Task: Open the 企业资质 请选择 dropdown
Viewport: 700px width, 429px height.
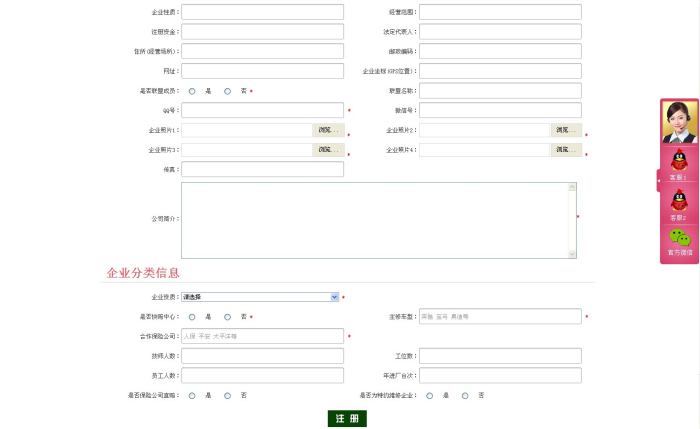Action: [260, 297]
